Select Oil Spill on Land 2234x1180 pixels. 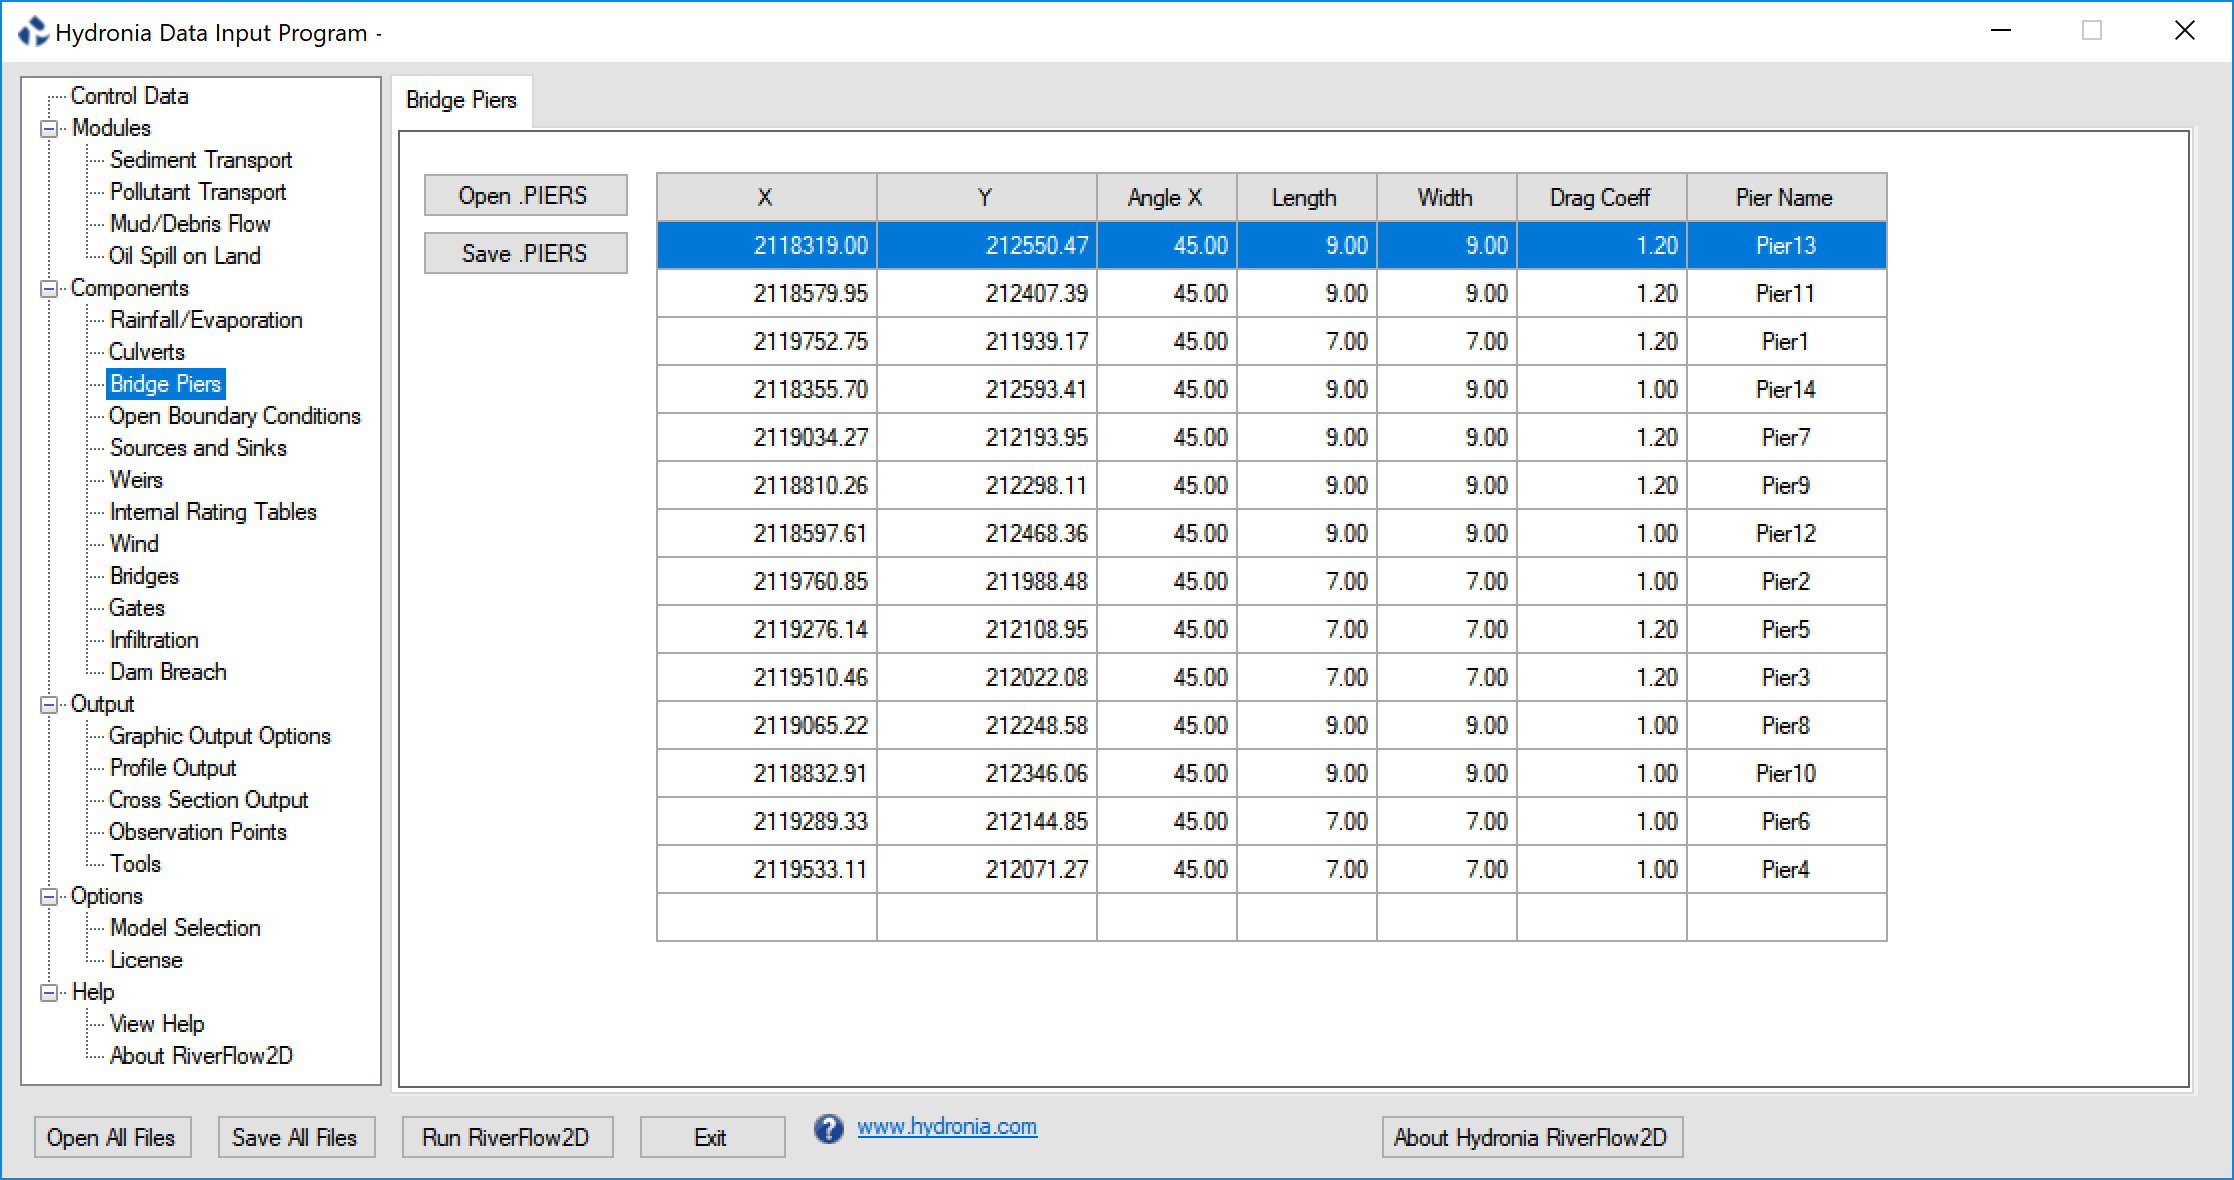pos(185,256)
